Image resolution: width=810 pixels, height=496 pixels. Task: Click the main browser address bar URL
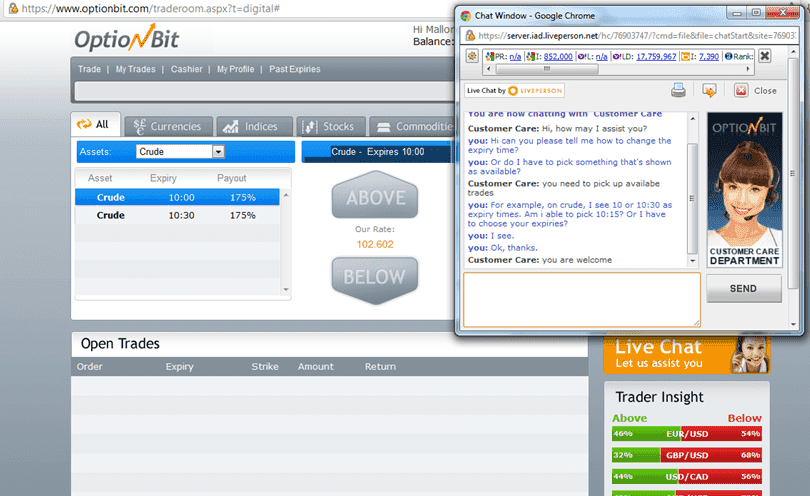point(150,8)
